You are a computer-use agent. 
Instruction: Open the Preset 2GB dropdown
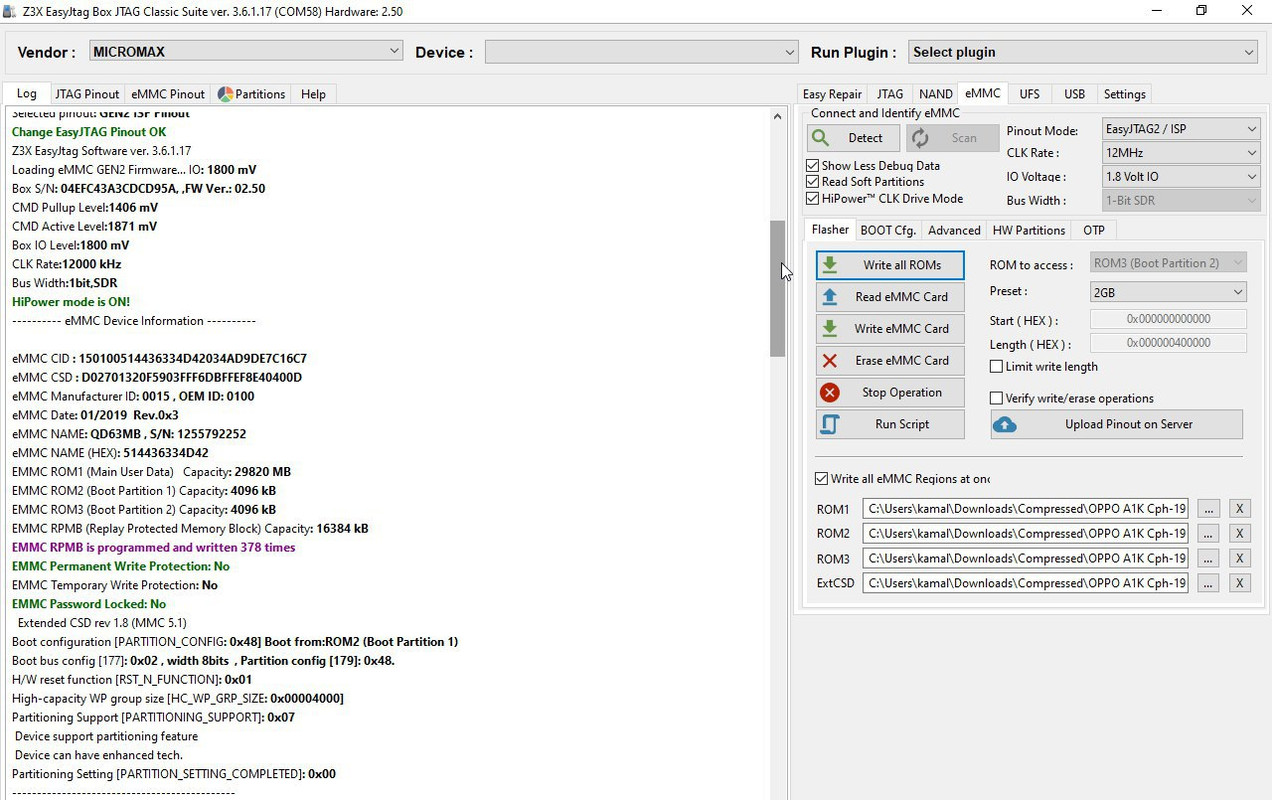click(1168, 292)
